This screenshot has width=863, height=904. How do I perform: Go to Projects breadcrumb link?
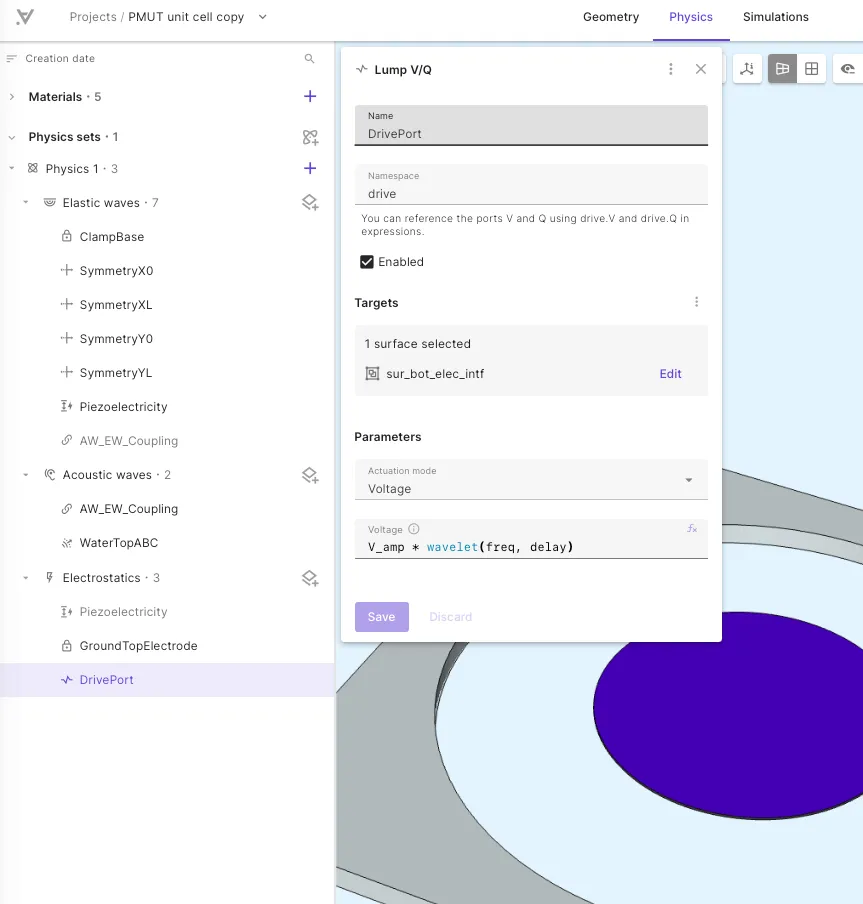[93, 17]
